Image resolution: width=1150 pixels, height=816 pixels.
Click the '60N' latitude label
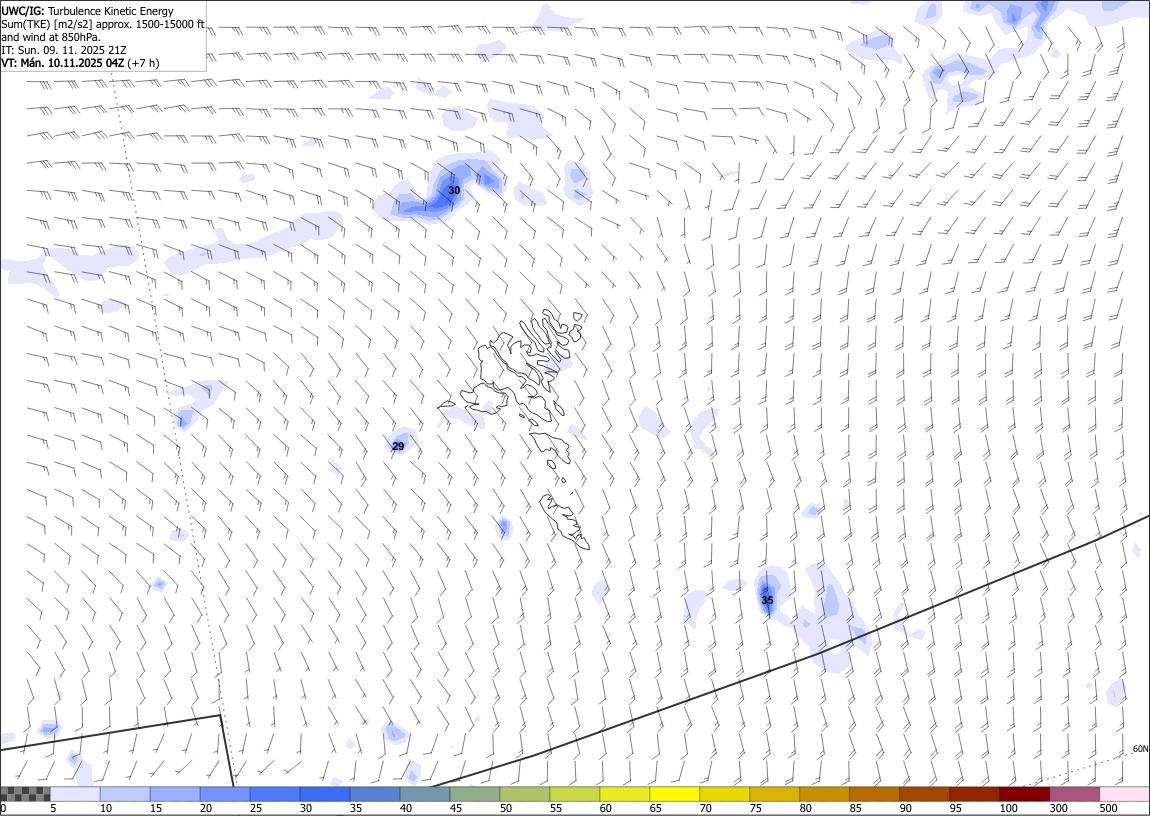pos(1140,749)
